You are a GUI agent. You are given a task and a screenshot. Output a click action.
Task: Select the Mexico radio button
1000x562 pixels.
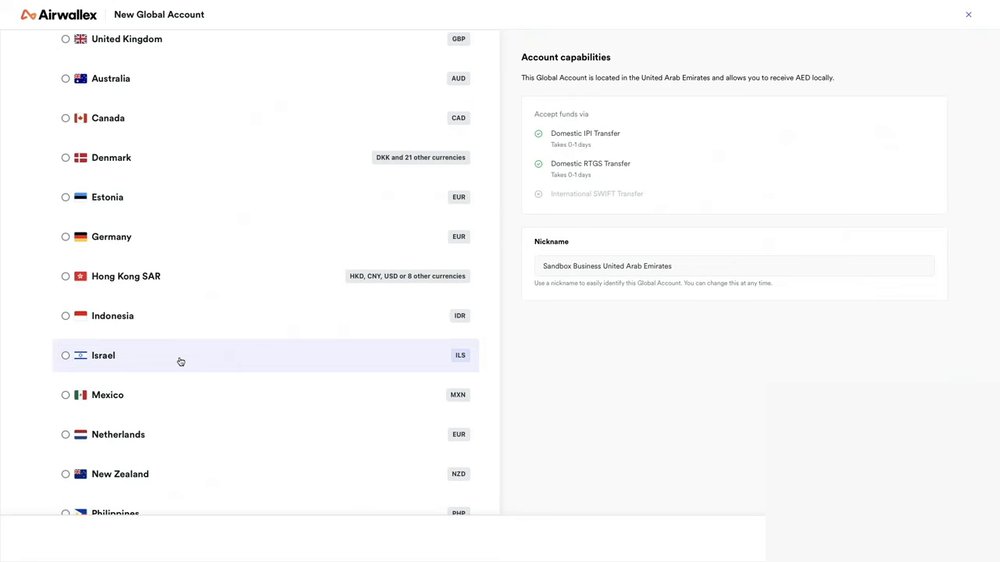(66, 395)
